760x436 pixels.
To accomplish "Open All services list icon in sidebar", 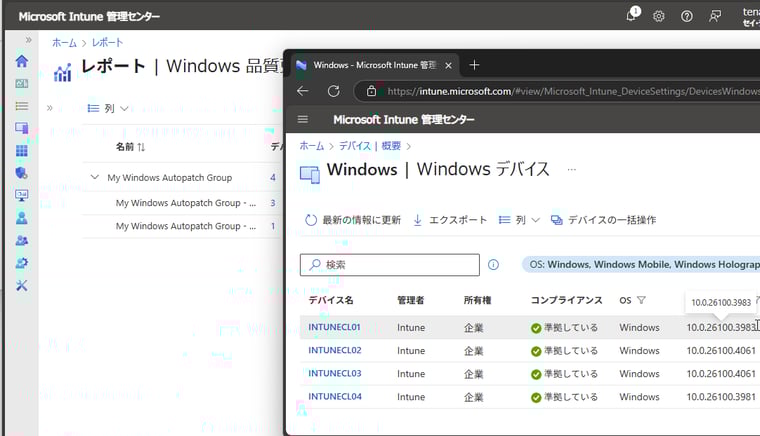I will click(x=22, y=106).
